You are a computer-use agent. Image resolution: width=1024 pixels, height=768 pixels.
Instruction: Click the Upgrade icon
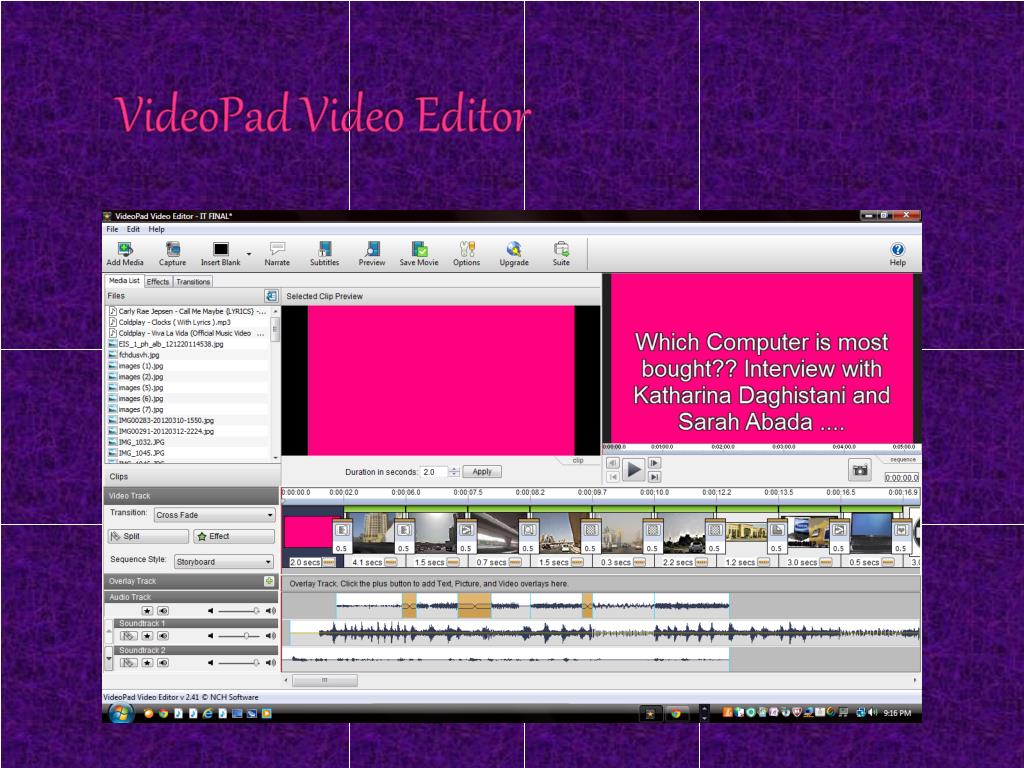tap(514, 253)
